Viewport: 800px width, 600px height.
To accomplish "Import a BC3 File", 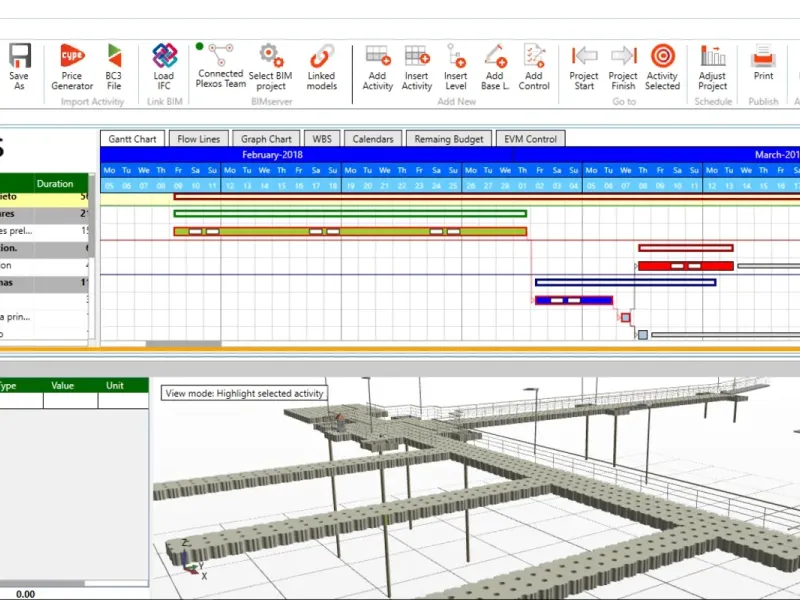I will pyautogui.click(x=114, y=66).
